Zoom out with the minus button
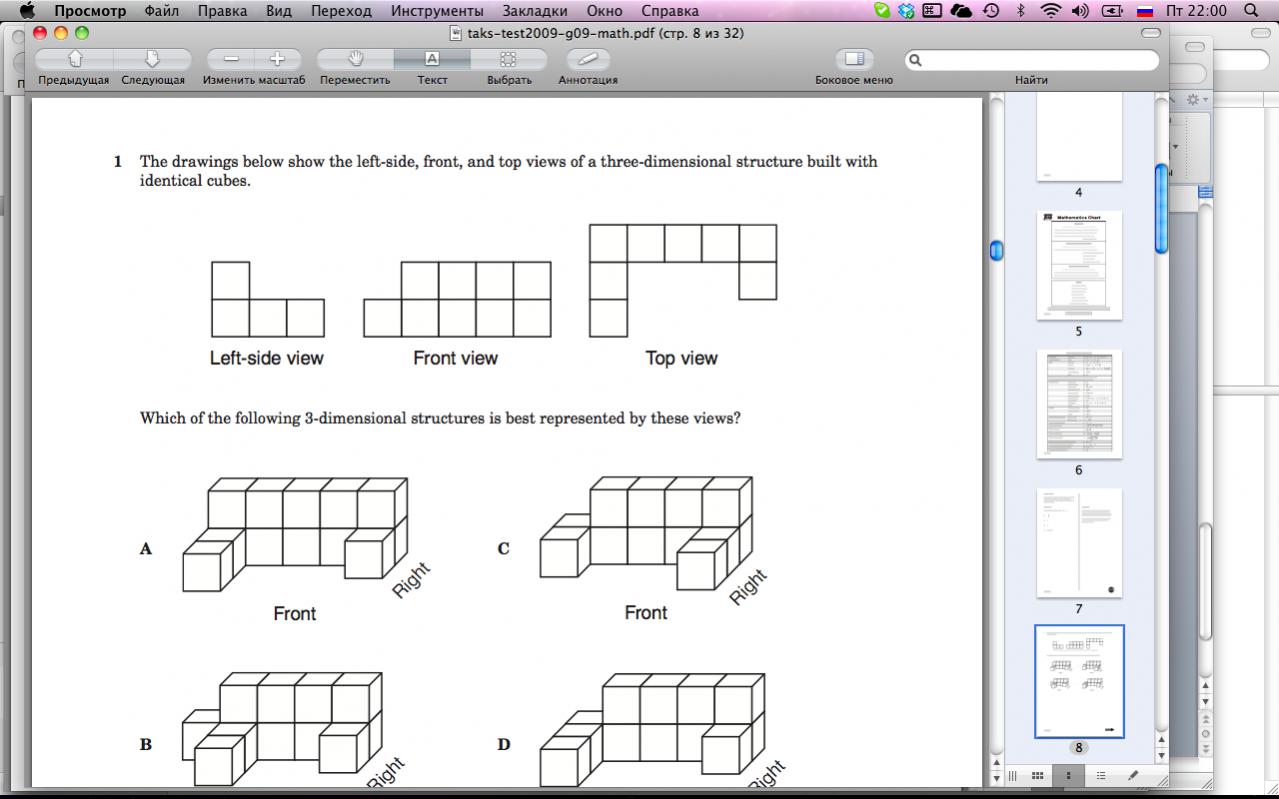Image resolution: width=1279 pixels, height=799 pixels. (231, 59)
